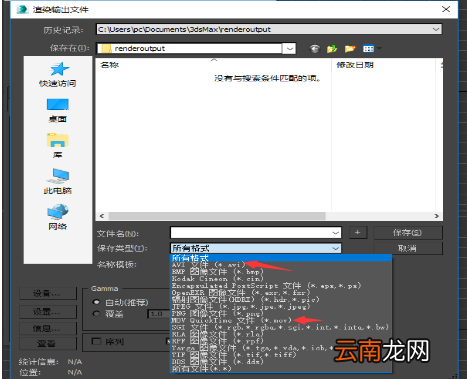Image resolution: width=467 pixels, height=379 pixels.
Task: Select This PC (此电脑) in the sidebar
Action: (58, 182)
